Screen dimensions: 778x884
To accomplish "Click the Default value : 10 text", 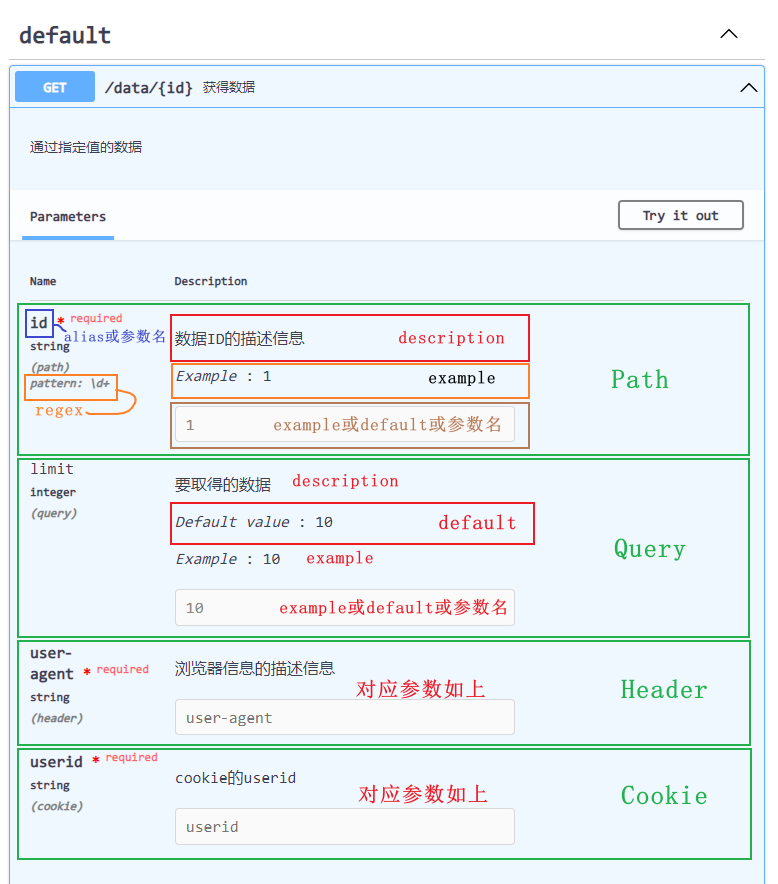I will pyautogui.click(x=254, y=522).
